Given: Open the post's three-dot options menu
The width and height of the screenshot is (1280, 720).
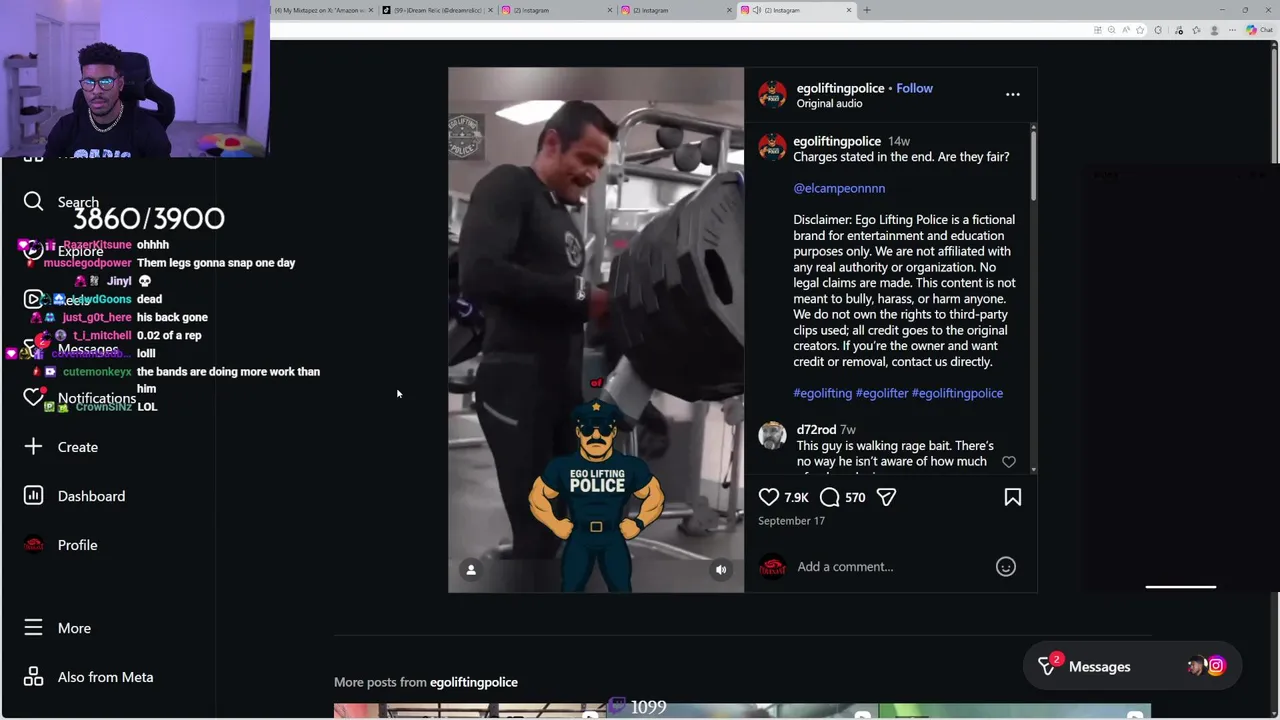Looking at the screenshot, I should pos(1012,95).
